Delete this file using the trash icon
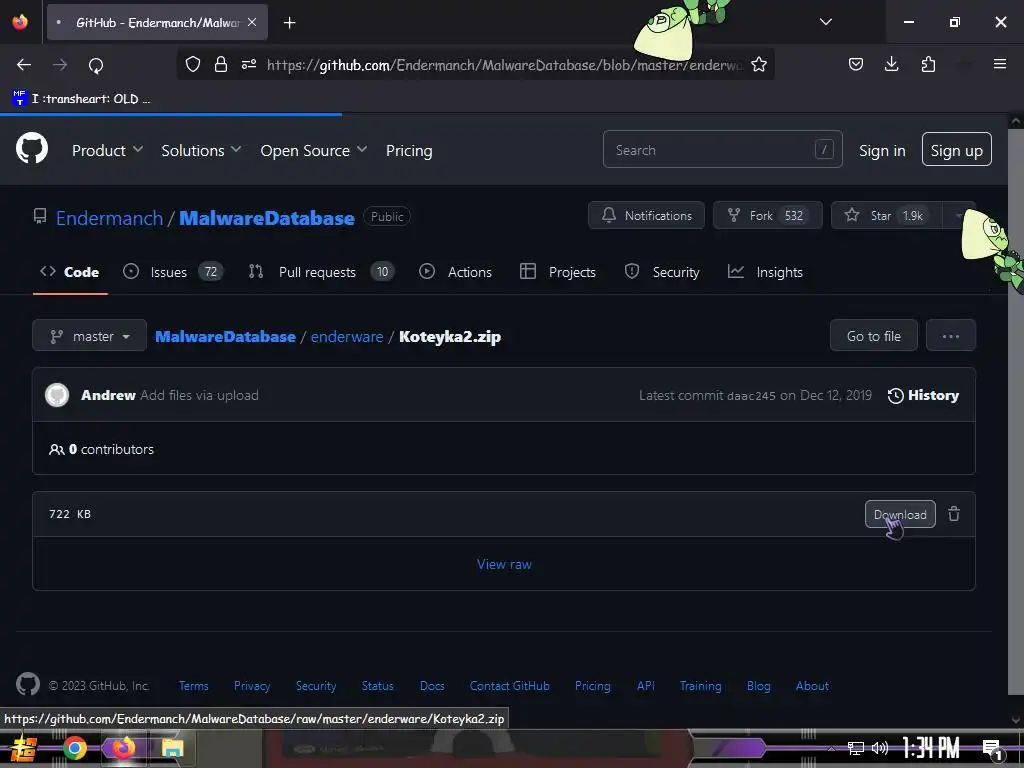The width and height of the screenshot is (1024, 768). tap(953, 514)
